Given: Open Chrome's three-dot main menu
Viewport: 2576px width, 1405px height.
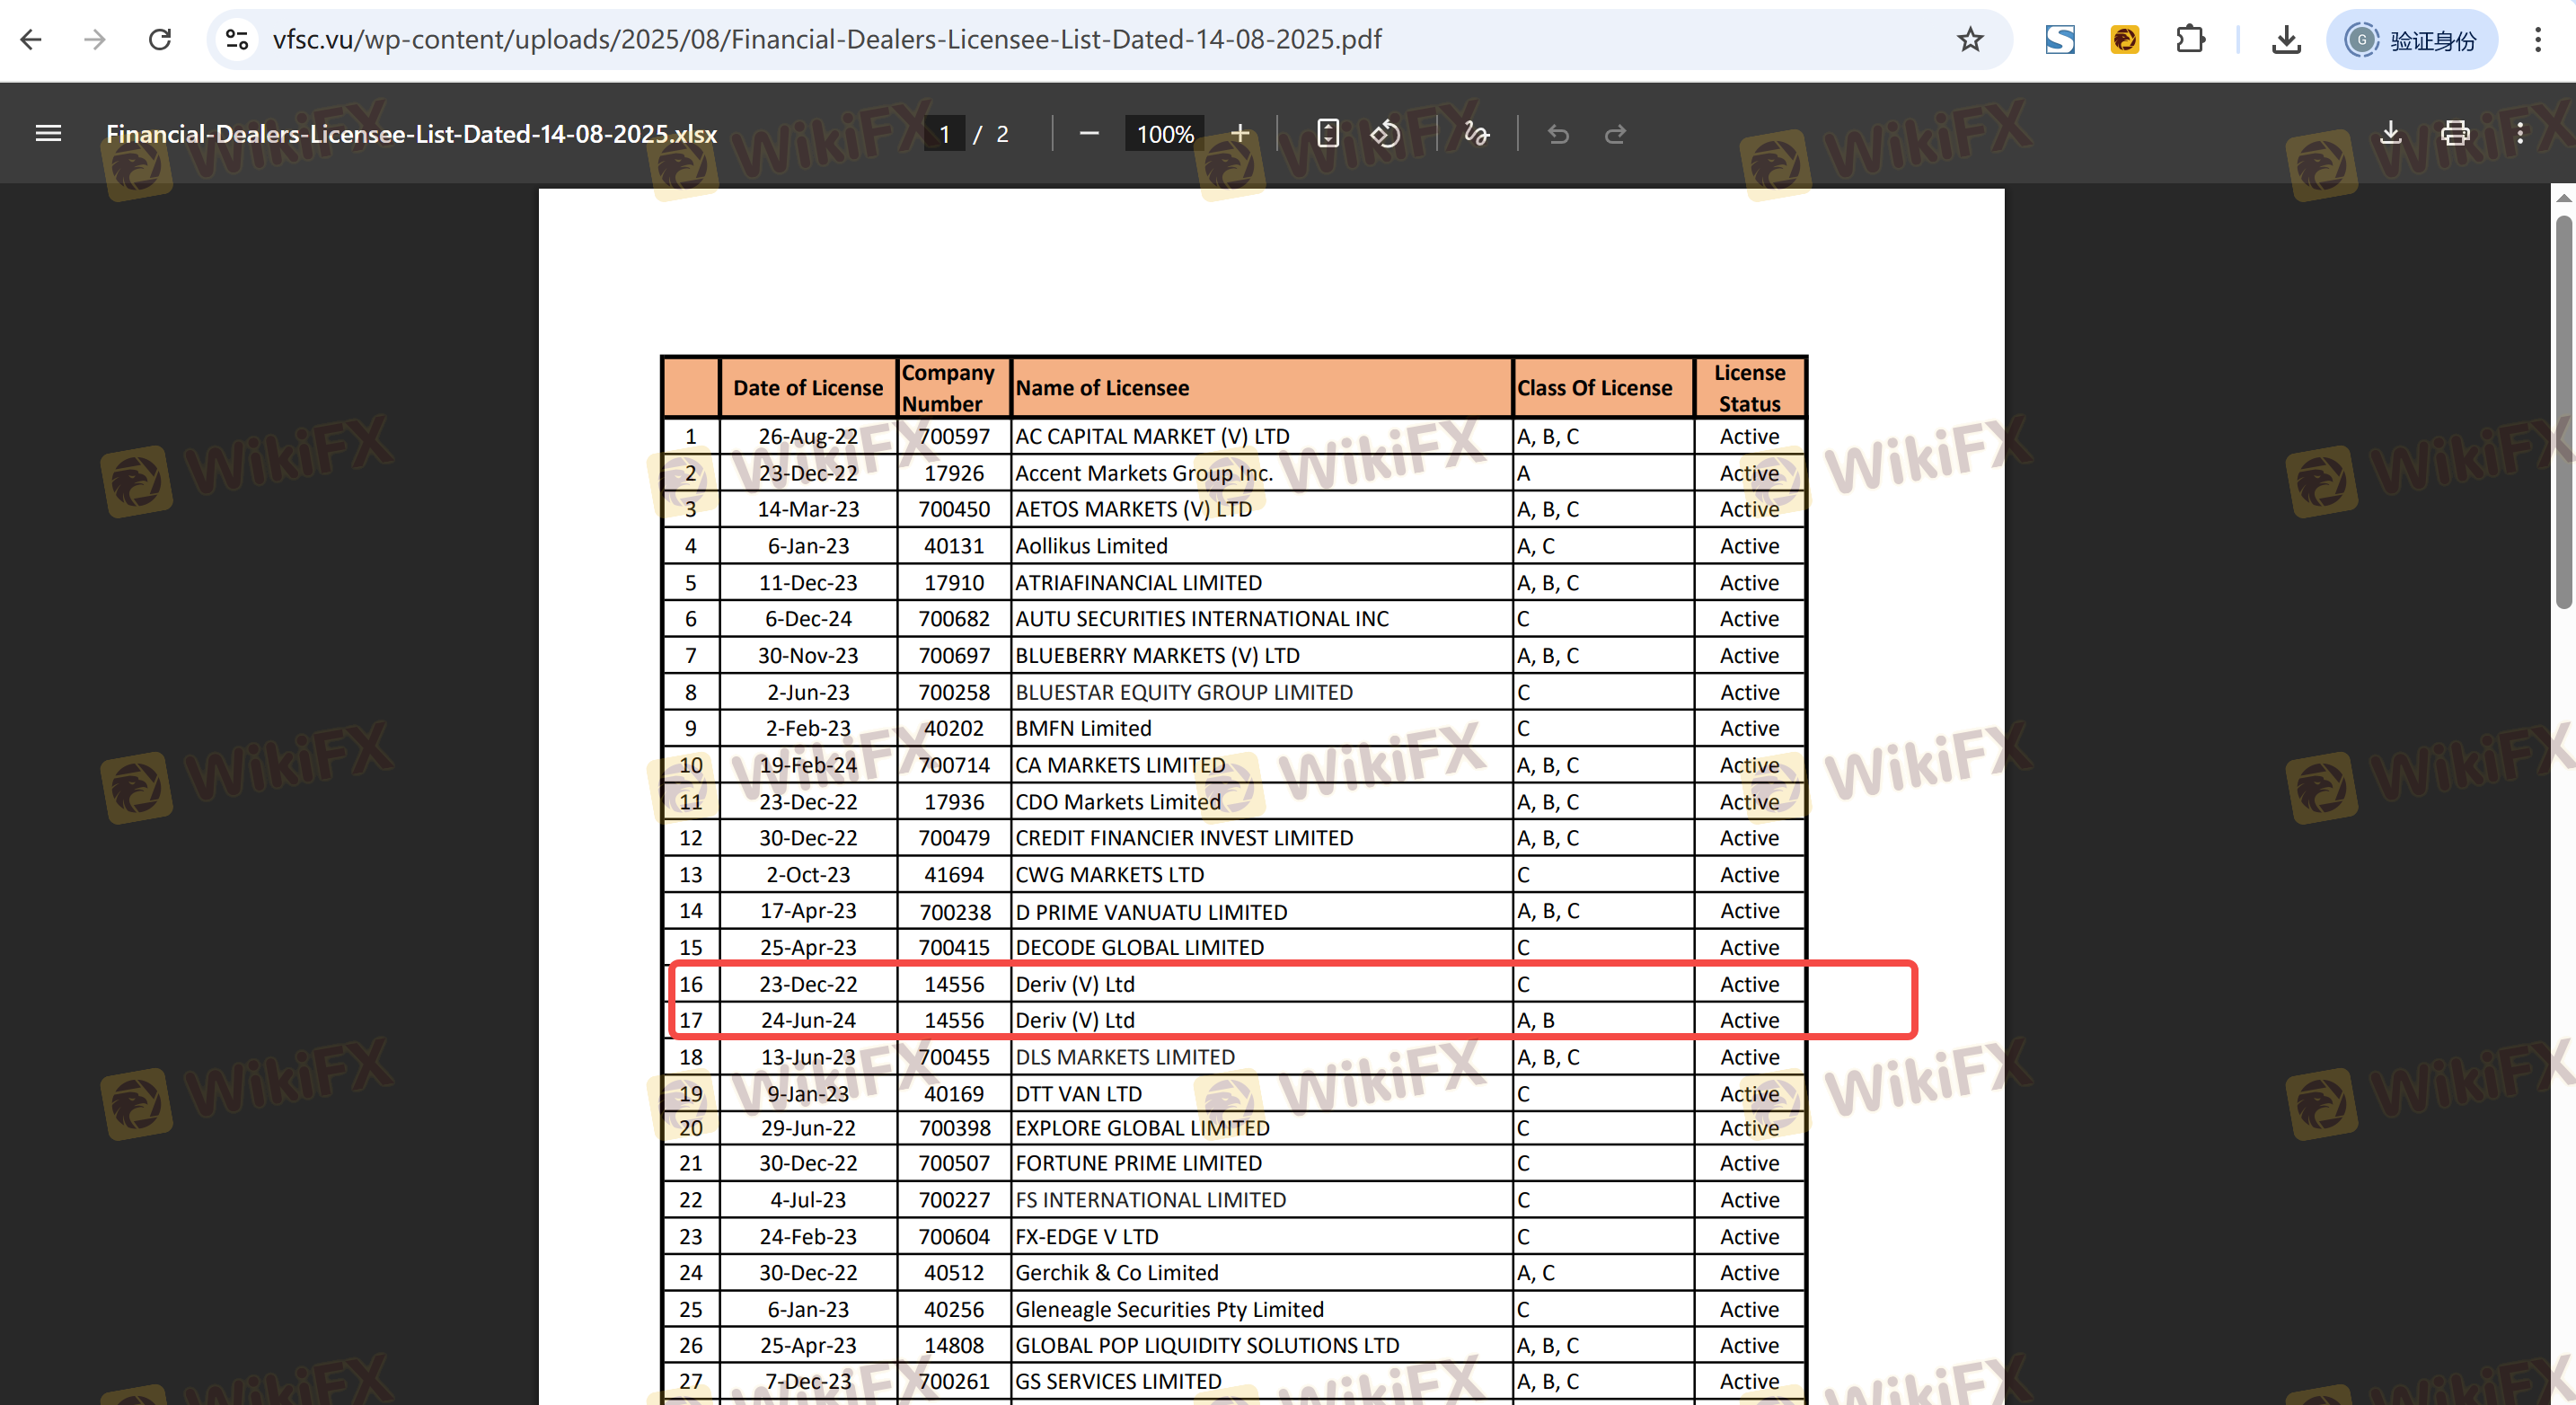Looking at the screenshot, I should tap(2538, 40).
